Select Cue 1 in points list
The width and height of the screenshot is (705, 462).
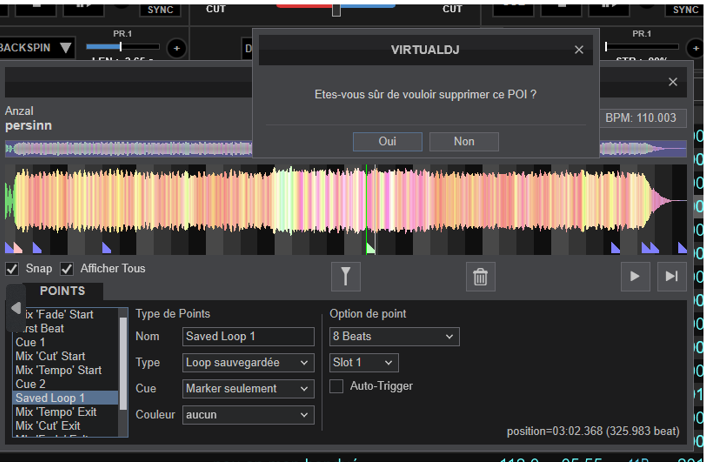[x=65, y=342]
